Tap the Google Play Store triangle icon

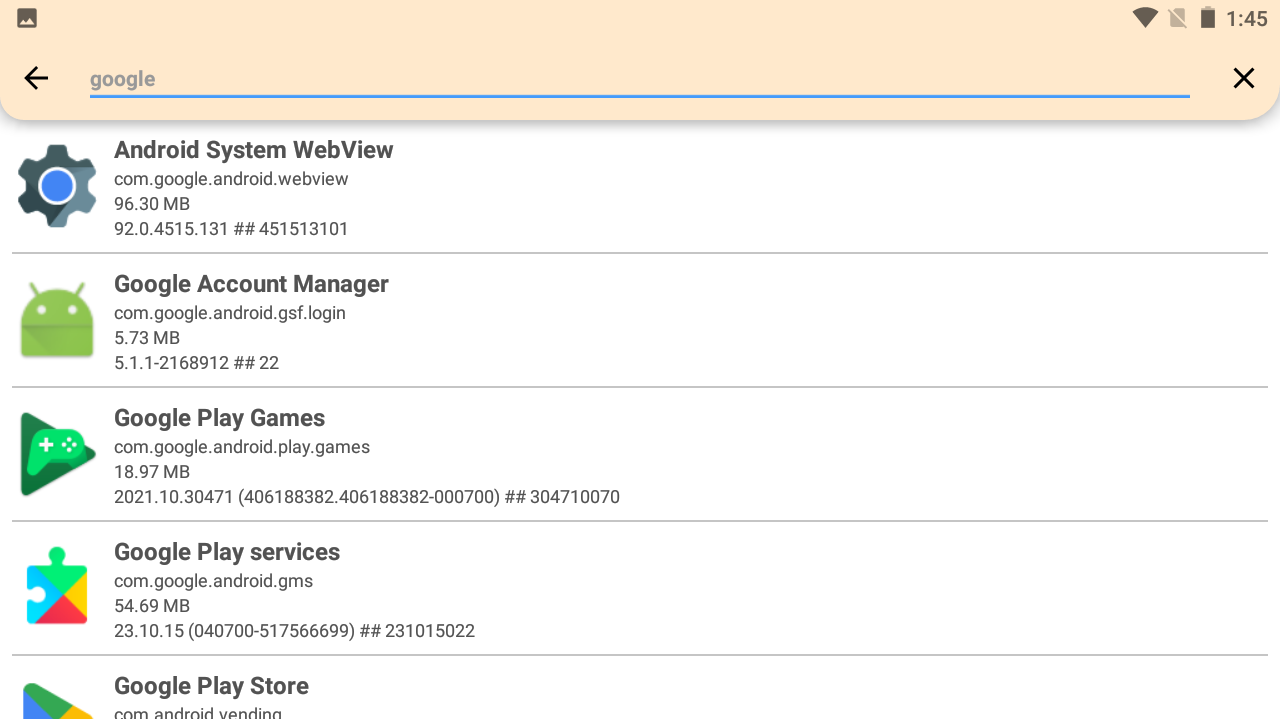click(57, 701)
